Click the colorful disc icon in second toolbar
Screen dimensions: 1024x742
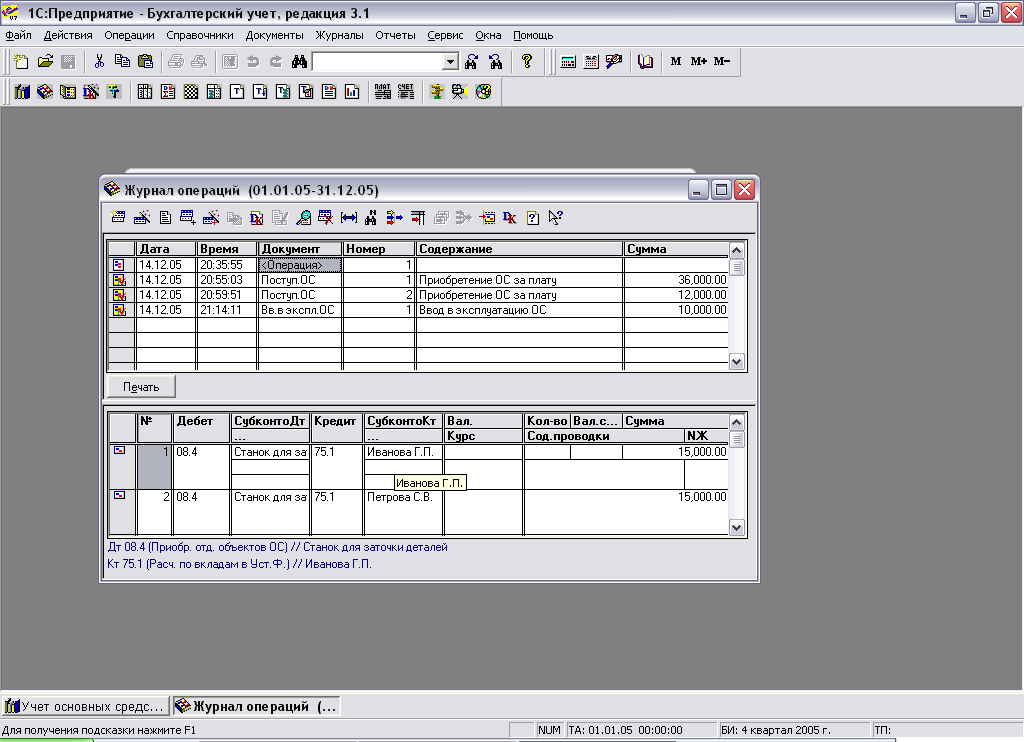[483, 91]
